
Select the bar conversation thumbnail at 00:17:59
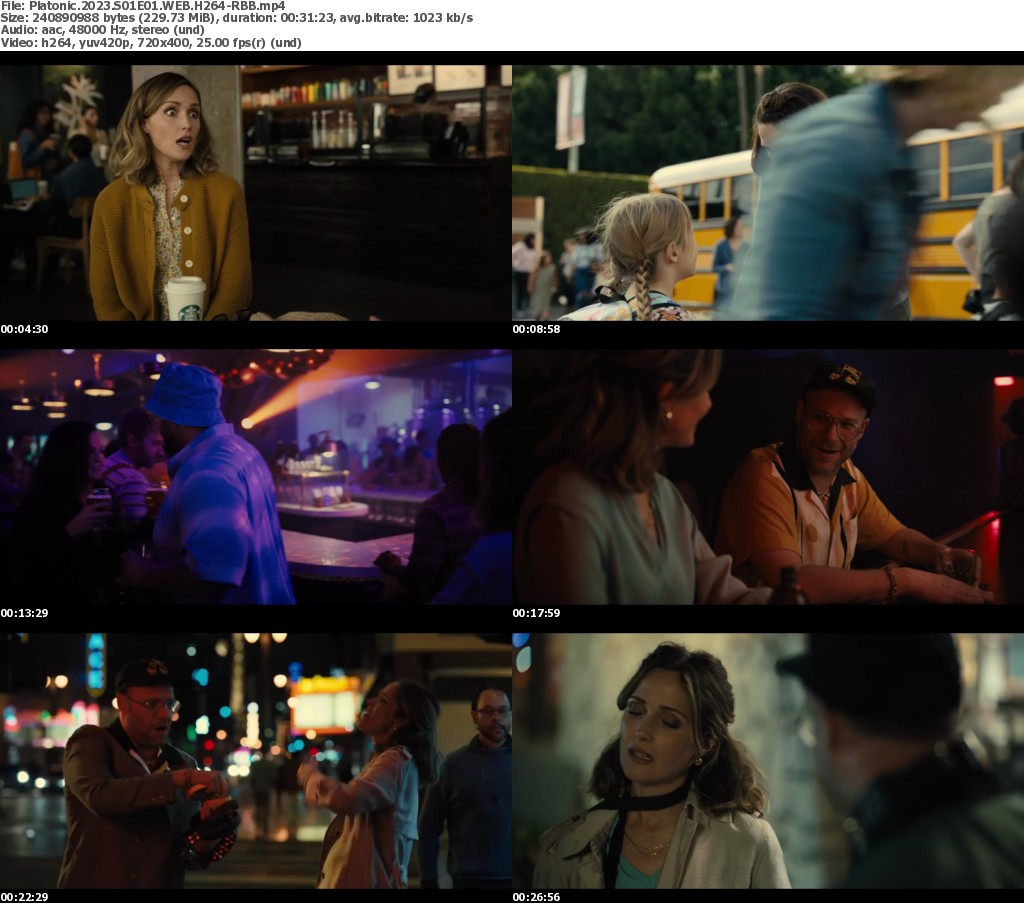tap(768, 477)
